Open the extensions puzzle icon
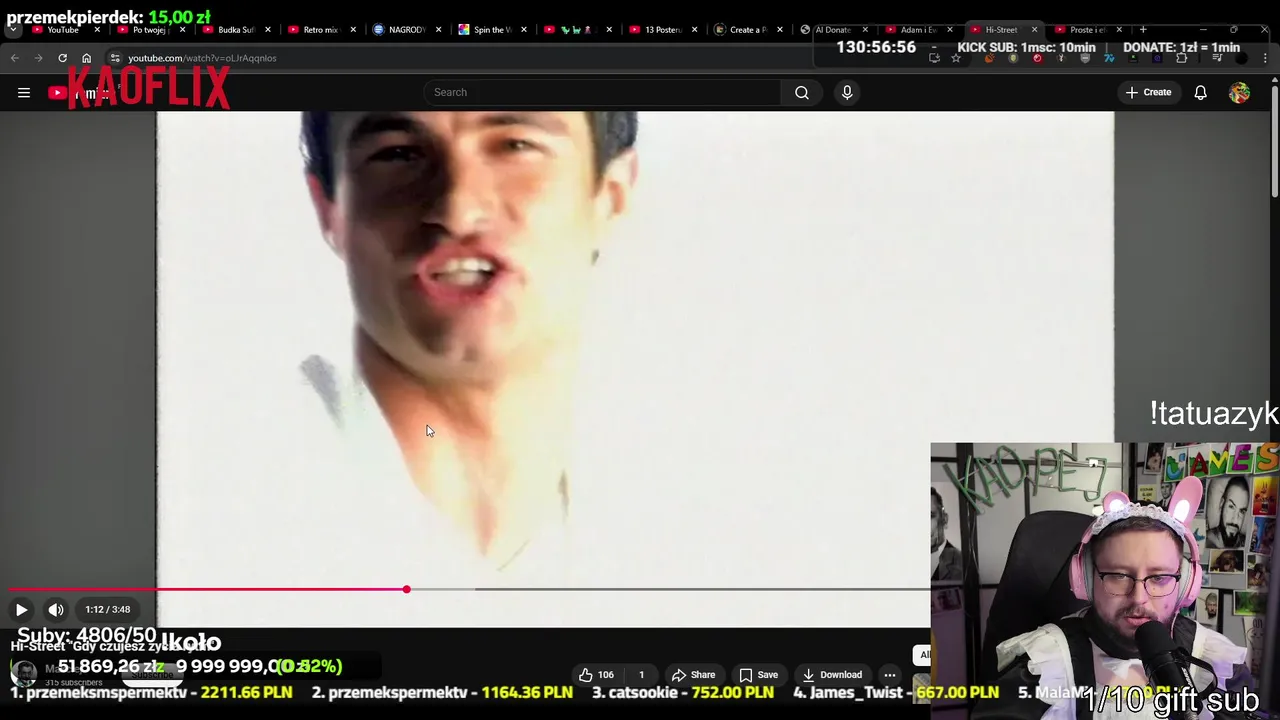Viewport: 1280px width, 720px height. [x=1181, y=58]
